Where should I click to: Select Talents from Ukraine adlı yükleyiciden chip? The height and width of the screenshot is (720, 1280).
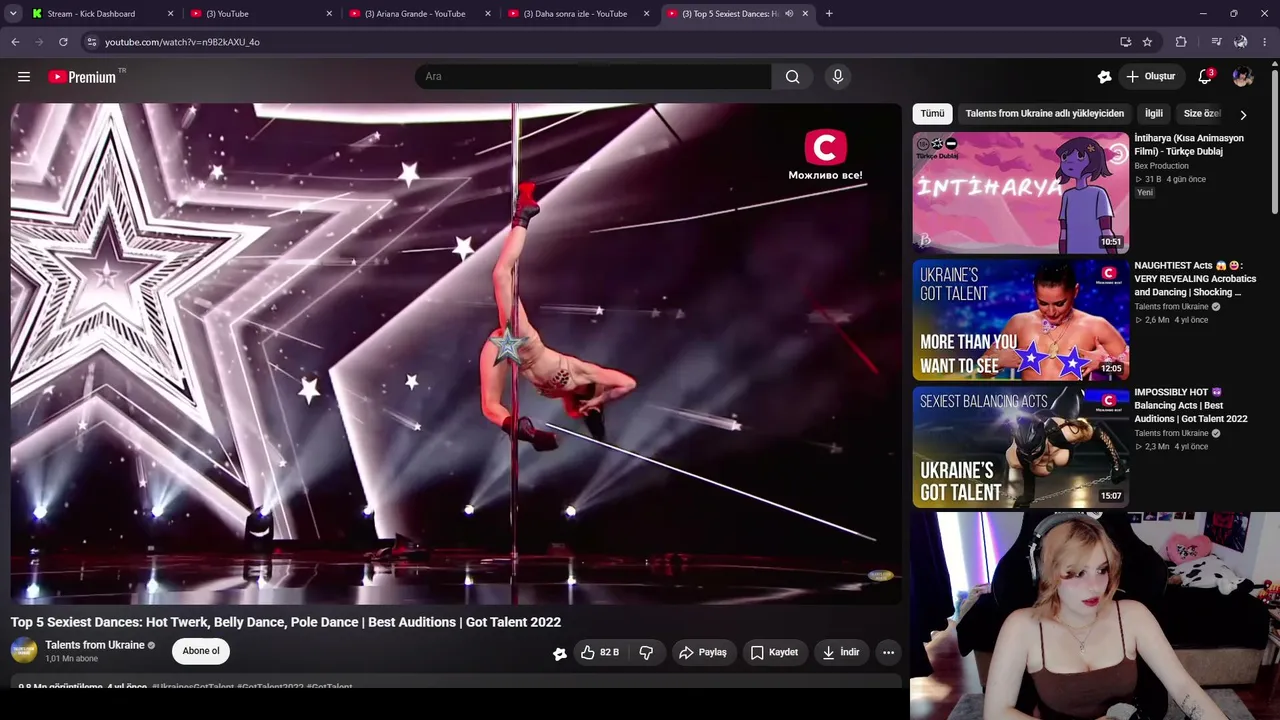coord(1044,114)
